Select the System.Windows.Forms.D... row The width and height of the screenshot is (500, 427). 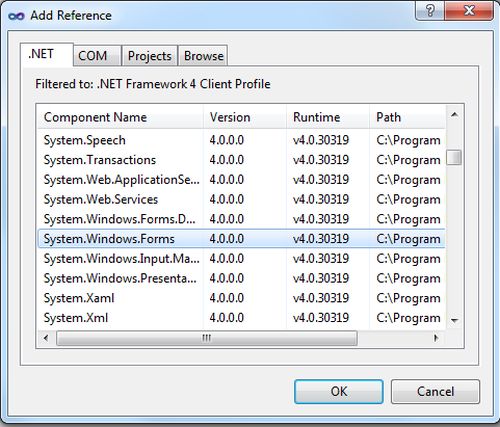click(x=242, y=219)
